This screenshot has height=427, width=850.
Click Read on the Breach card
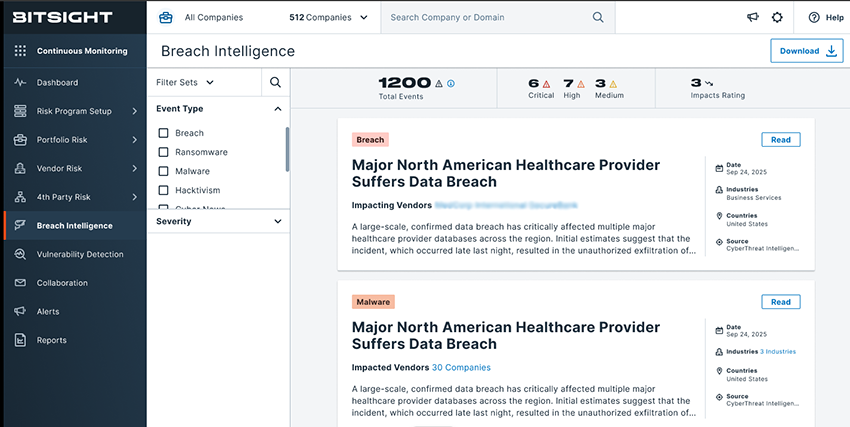click(781, 140)
